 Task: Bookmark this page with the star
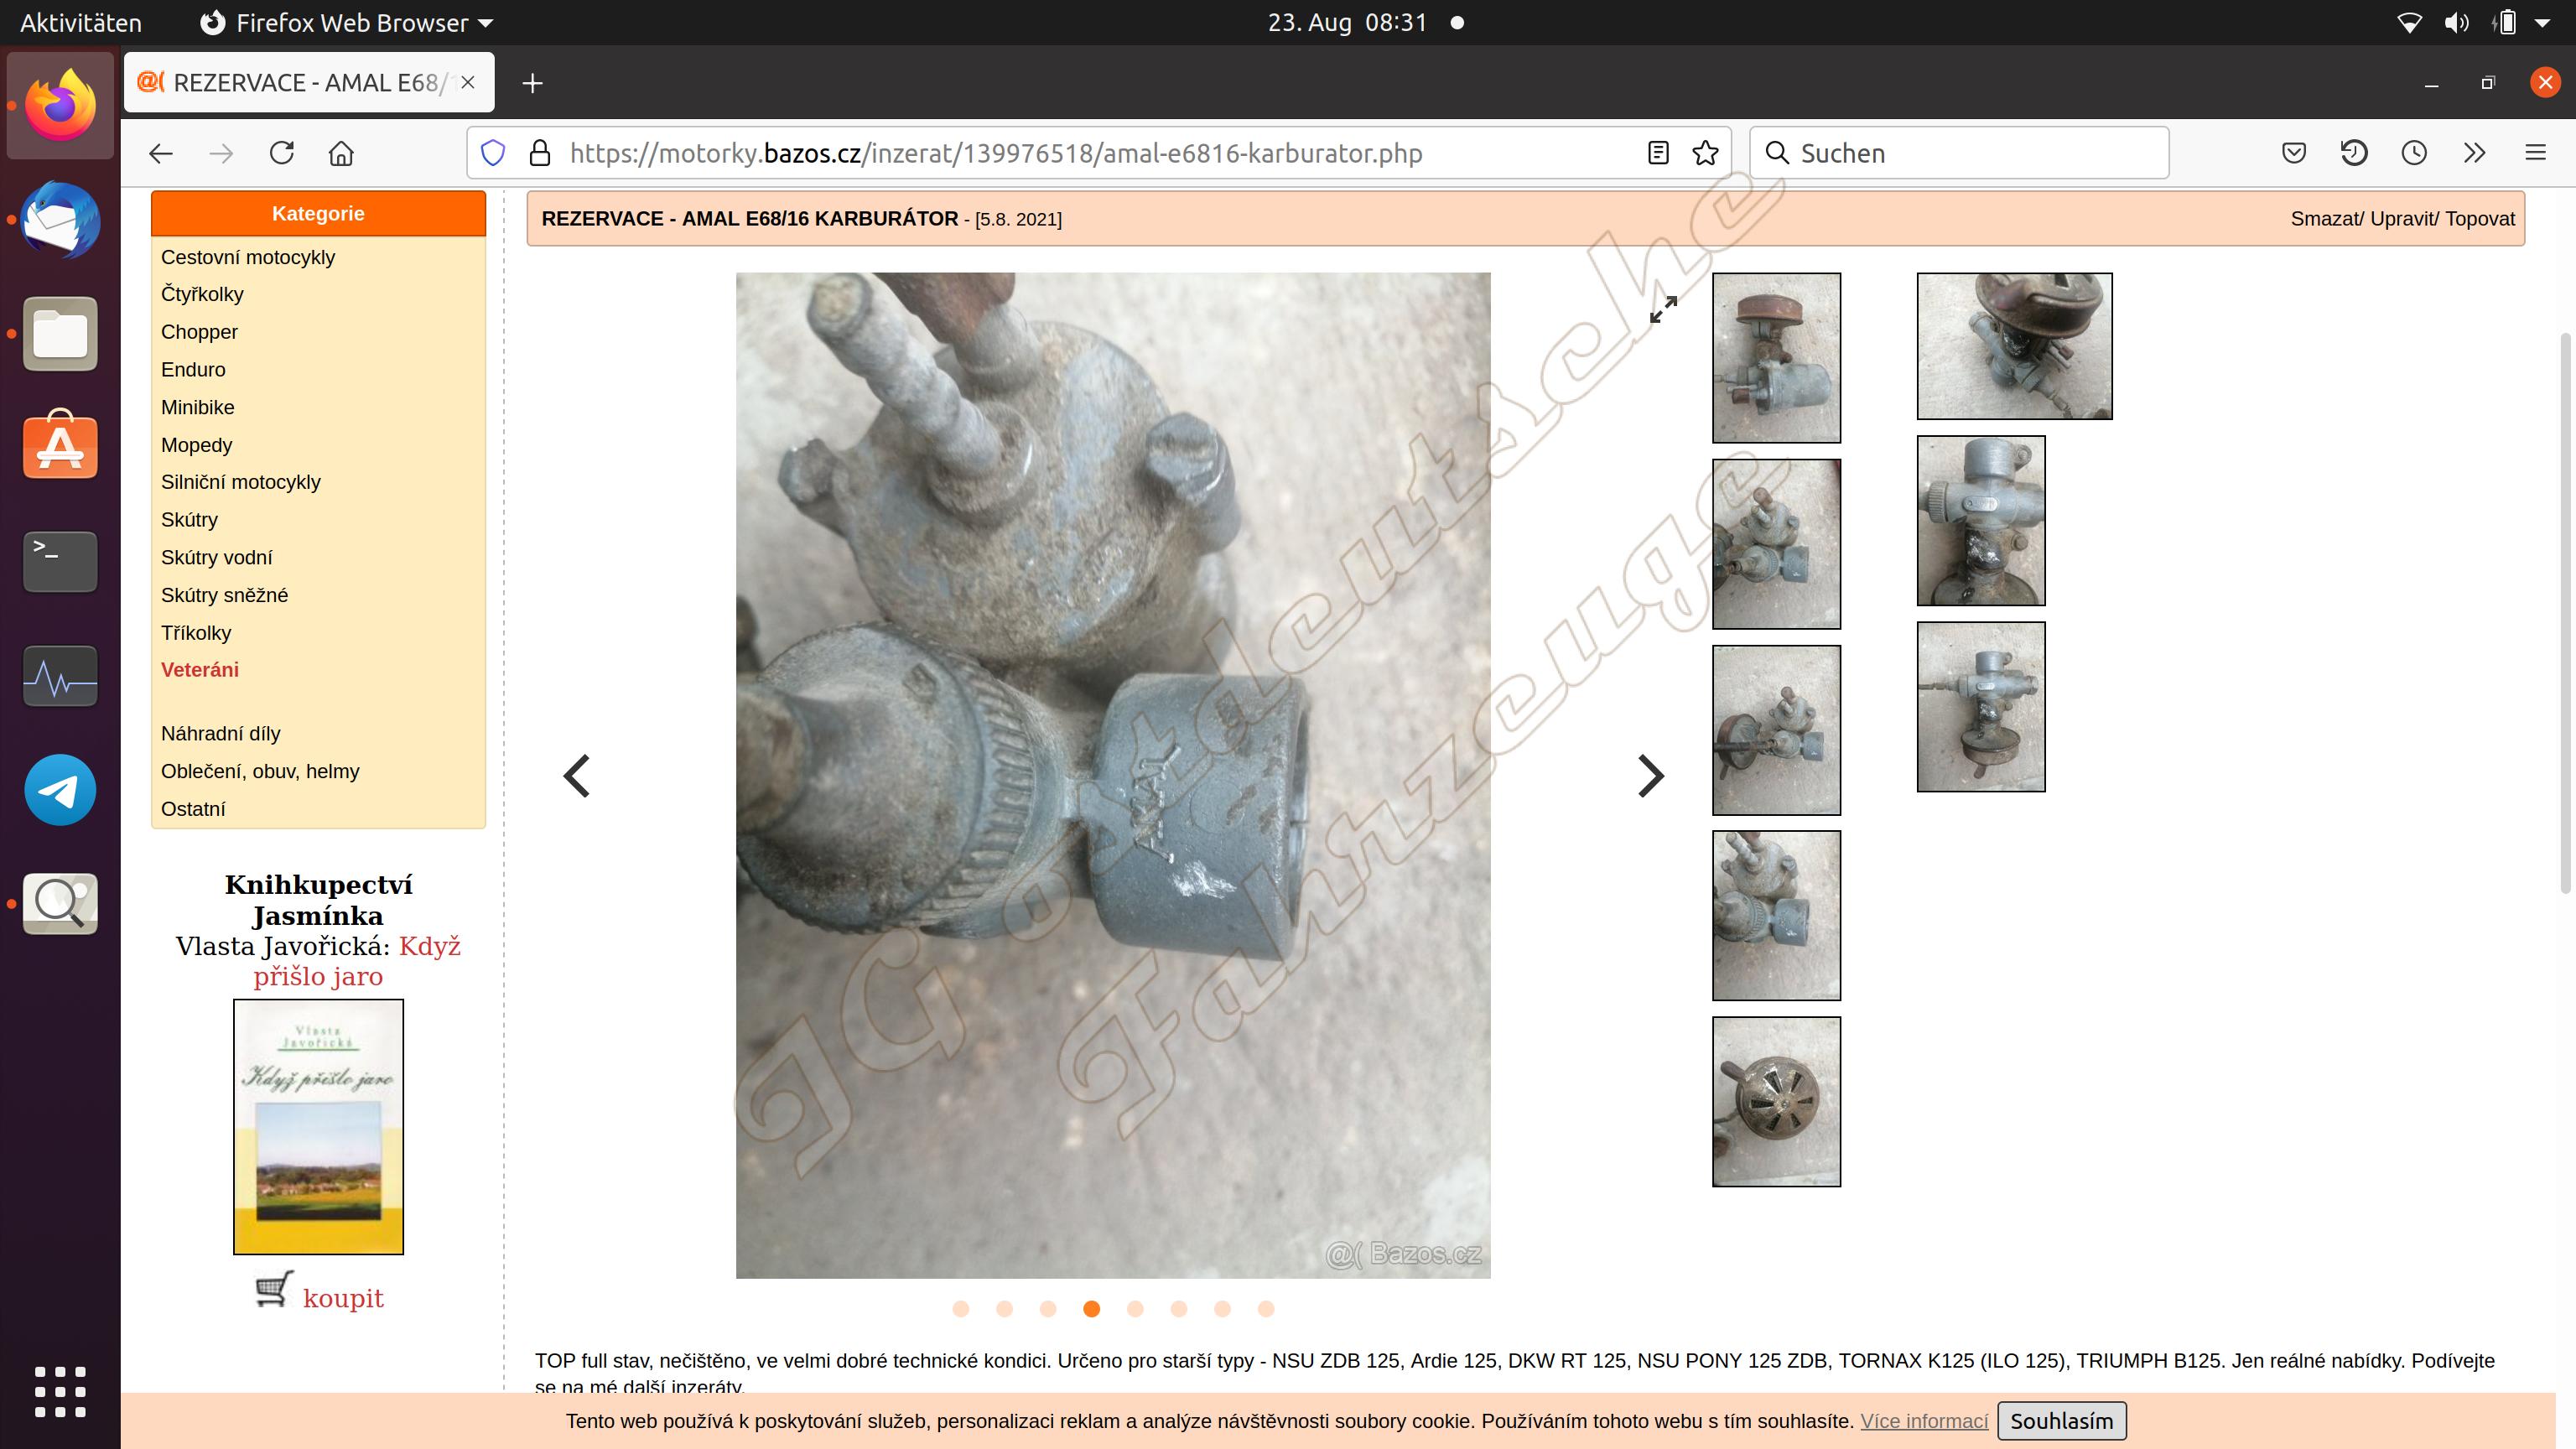(1705, 153)
